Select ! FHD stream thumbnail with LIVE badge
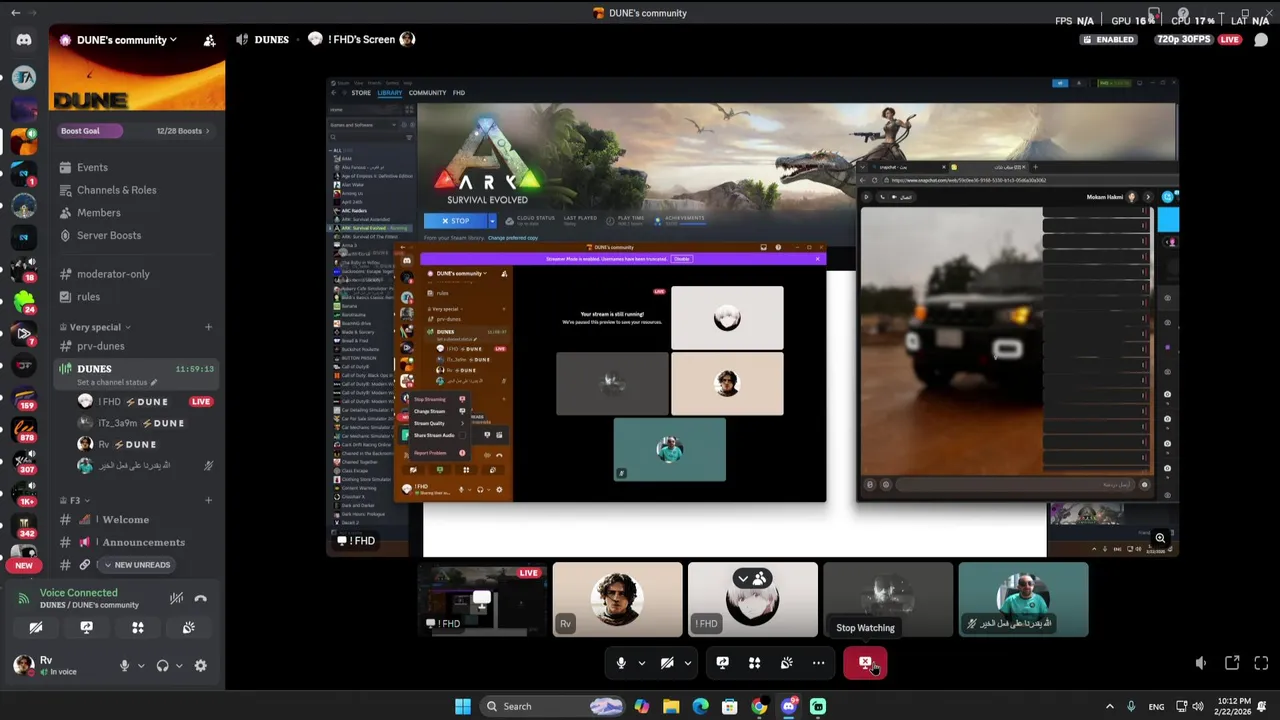Viewport: 1280px width, 720px height. (x=482, y=600)
